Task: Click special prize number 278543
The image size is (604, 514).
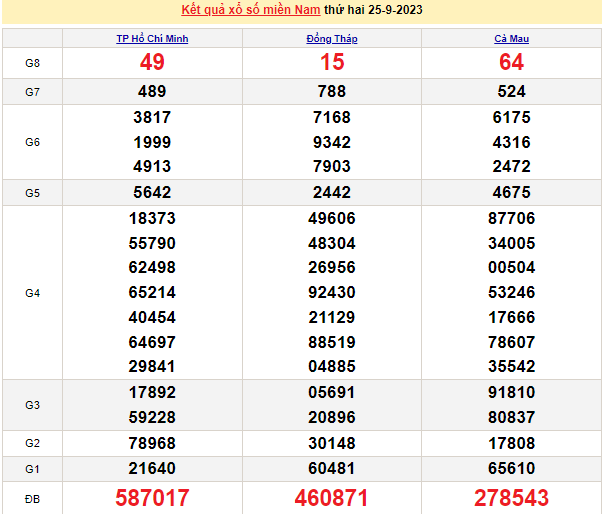Action: coord(511,498)
